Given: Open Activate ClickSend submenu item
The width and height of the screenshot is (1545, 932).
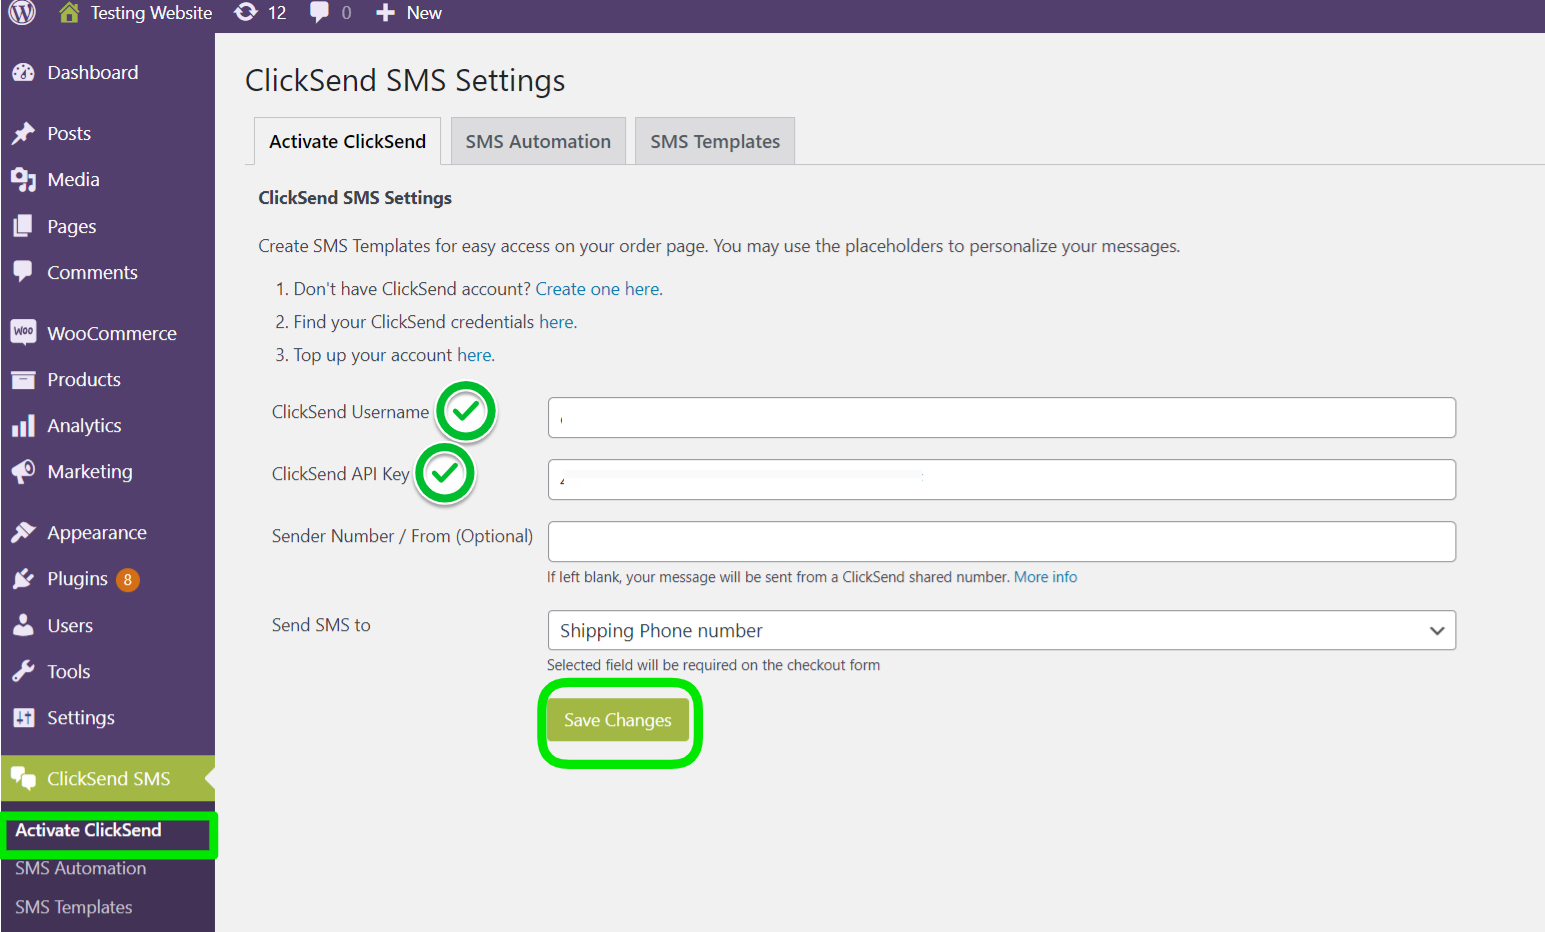Looking at the screenshot, I should pos(88,830).
